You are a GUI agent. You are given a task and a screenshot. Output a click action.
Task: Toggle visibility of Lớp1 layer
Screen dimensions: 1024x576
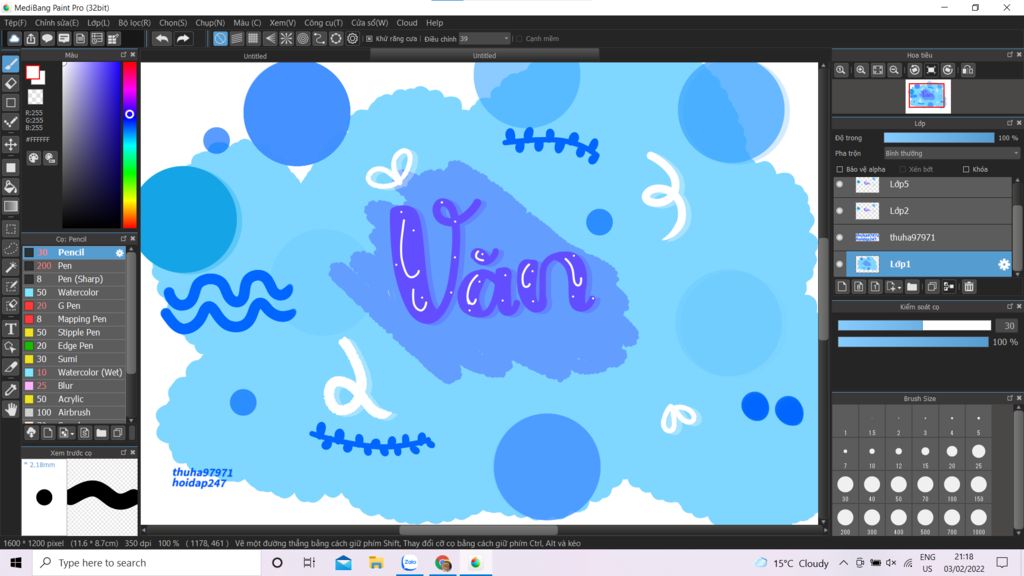(839, 264)
